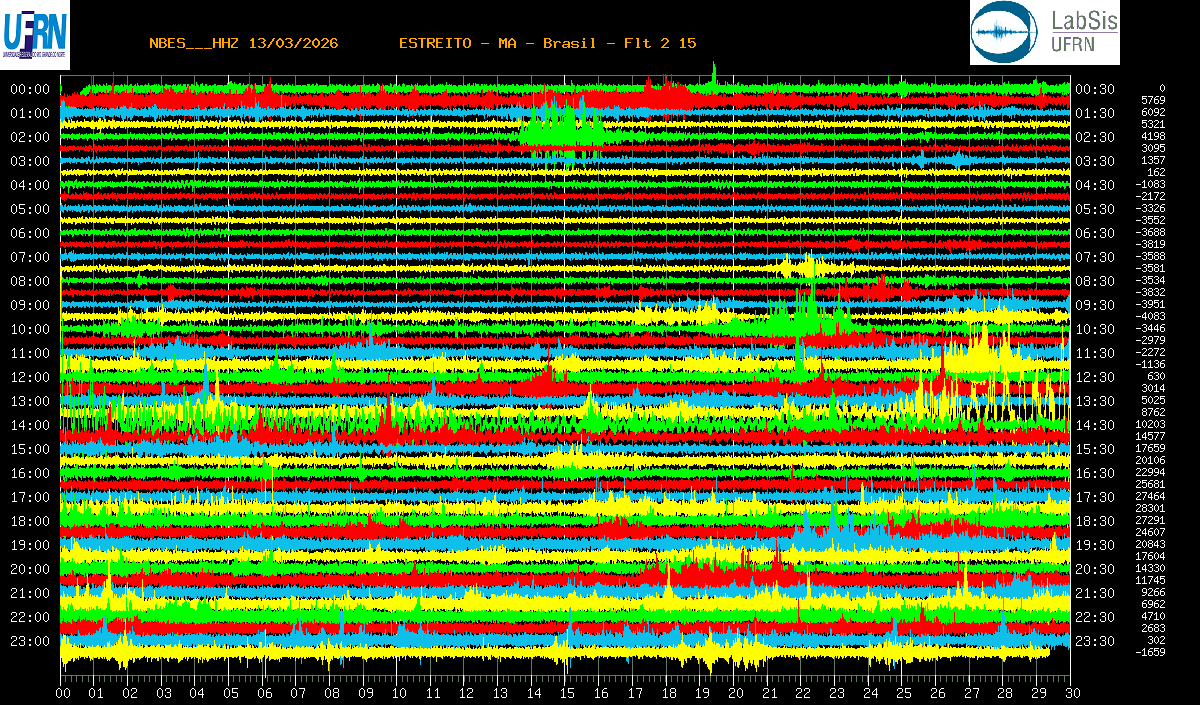Click the 02:30 label on the right axis

[1094, 137]
